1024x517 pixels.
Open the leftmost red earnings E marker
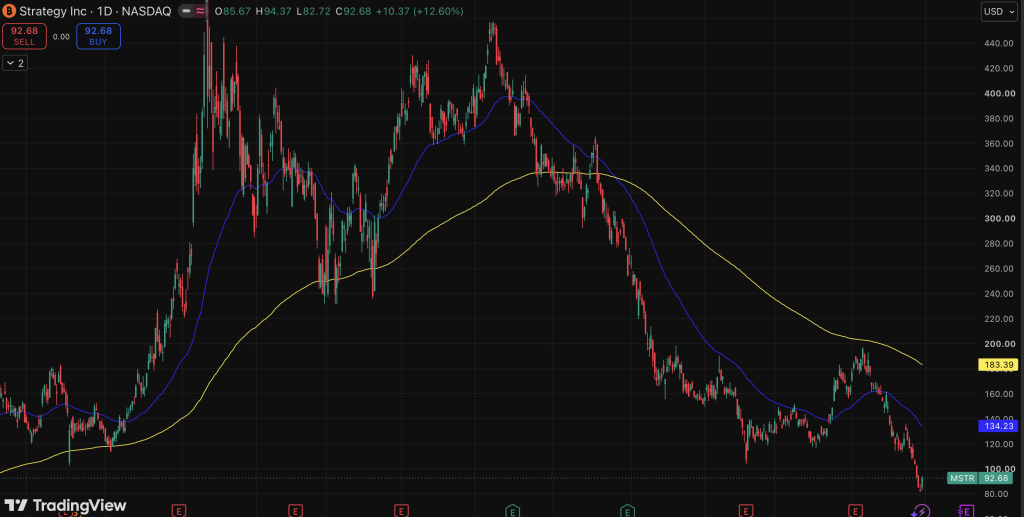coord(179,510)
